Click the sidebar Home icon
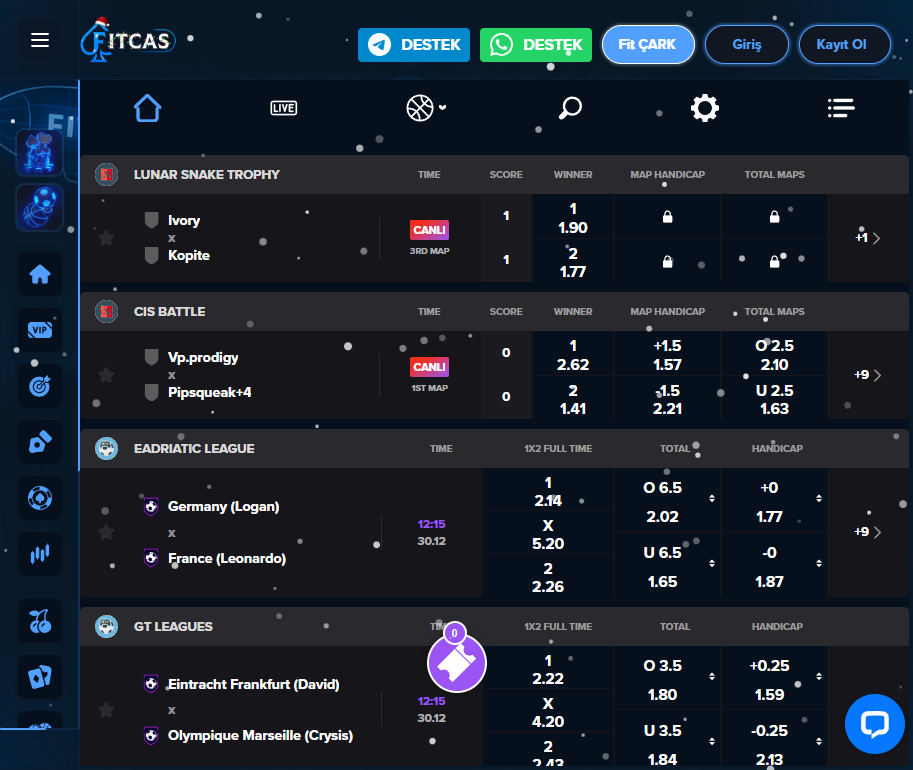The image size is (913, 770). click(40, 274)
